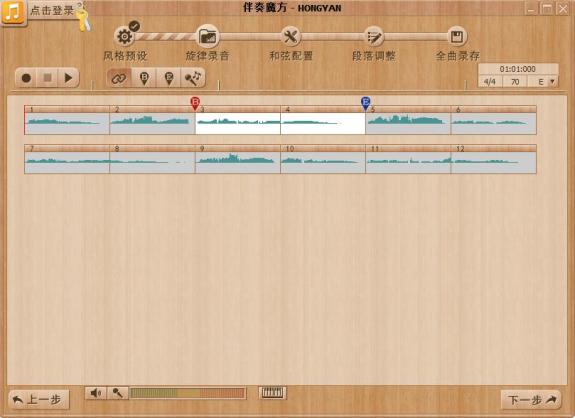Expand the key E dropdown arrow
Viewport: 575px width, 418px height.
coord(552,81)
